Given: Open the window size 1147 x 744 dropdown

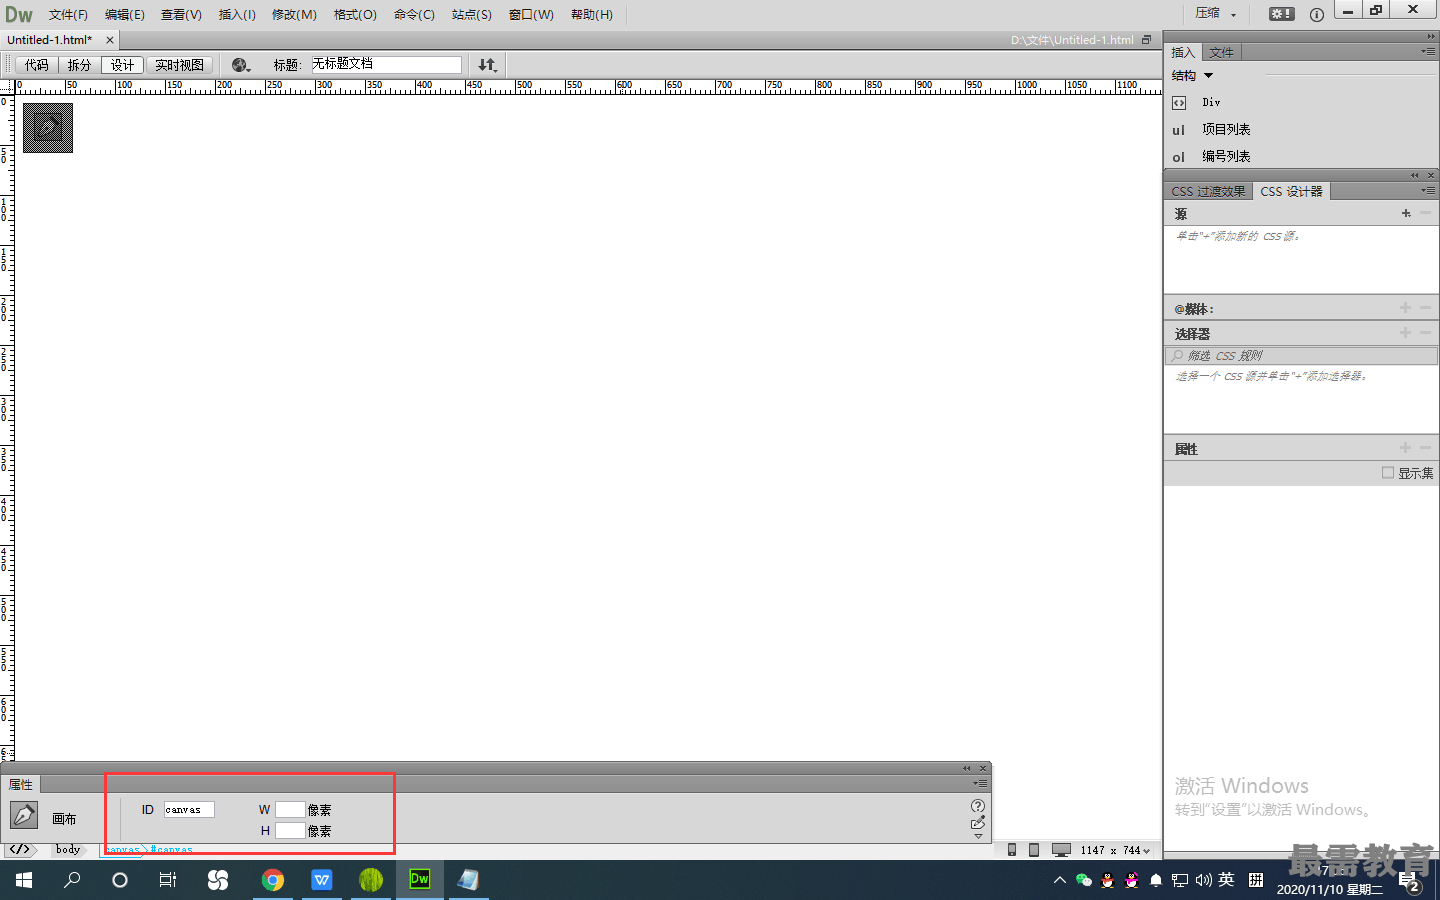Looking at the screenshot, I should [x=1115, y=850].
